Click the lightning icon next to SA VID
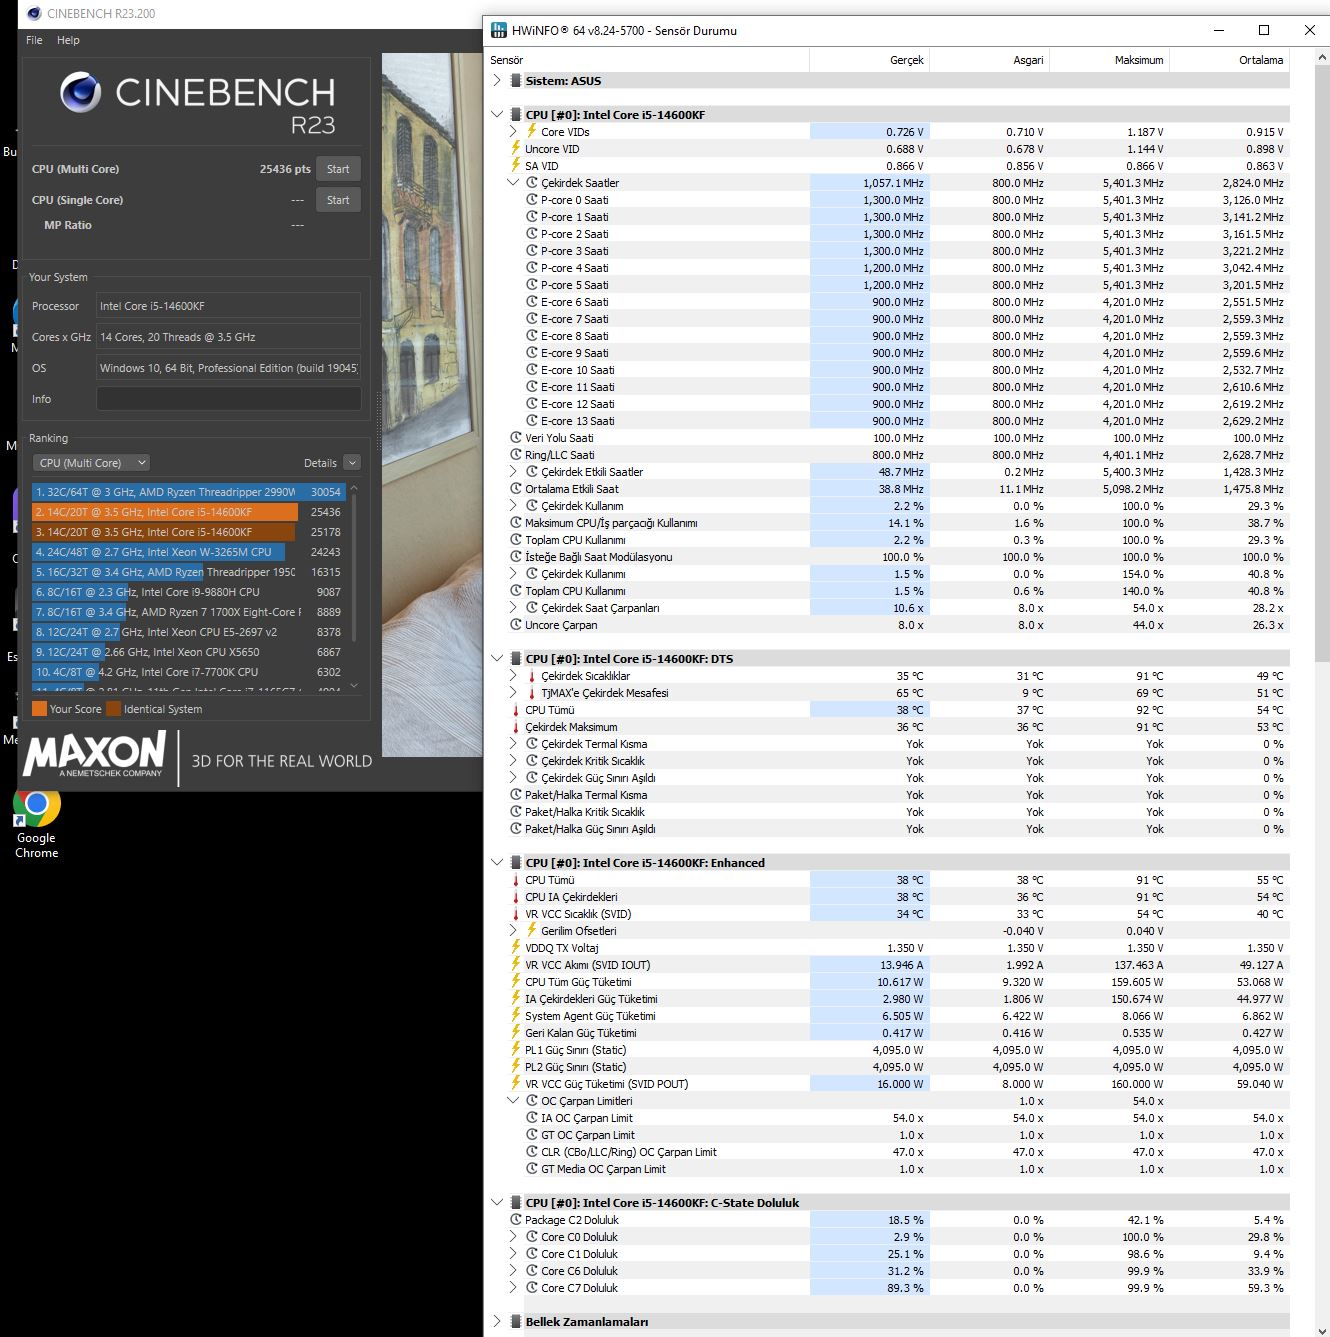Image resolution: width=1330 pixels, height=1337 pixels. click(516, 165)
